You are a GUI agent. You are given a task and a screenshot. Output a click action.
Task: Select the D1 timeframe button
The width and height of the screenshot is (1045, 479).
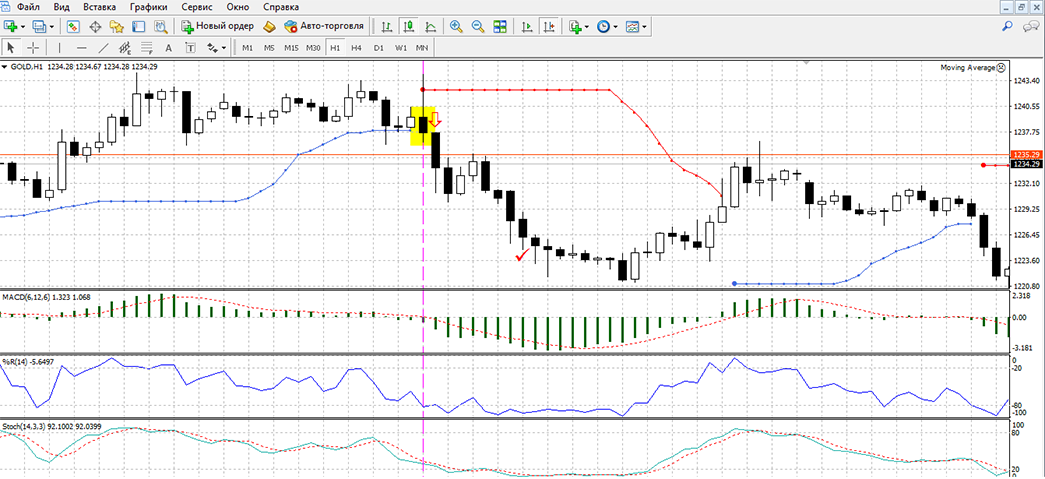(x=379, y=48)
